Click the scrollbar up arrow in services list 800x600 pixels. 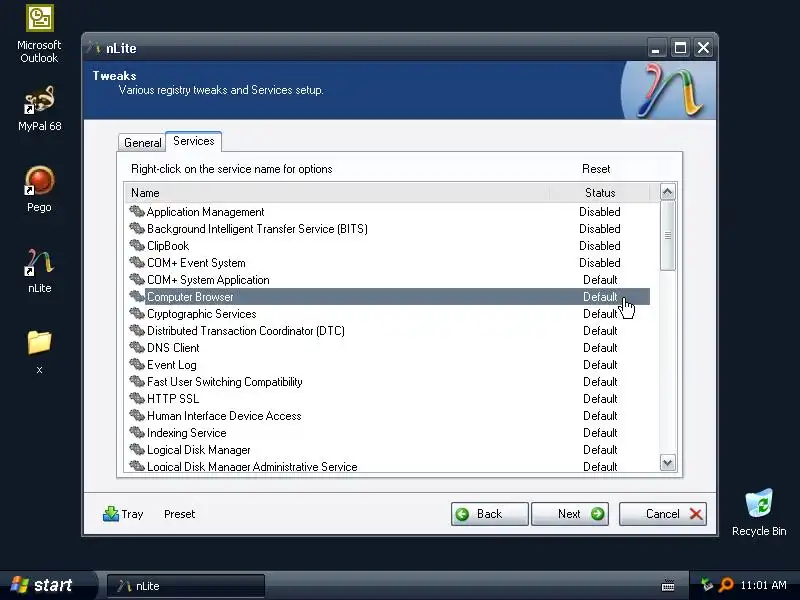667,192
